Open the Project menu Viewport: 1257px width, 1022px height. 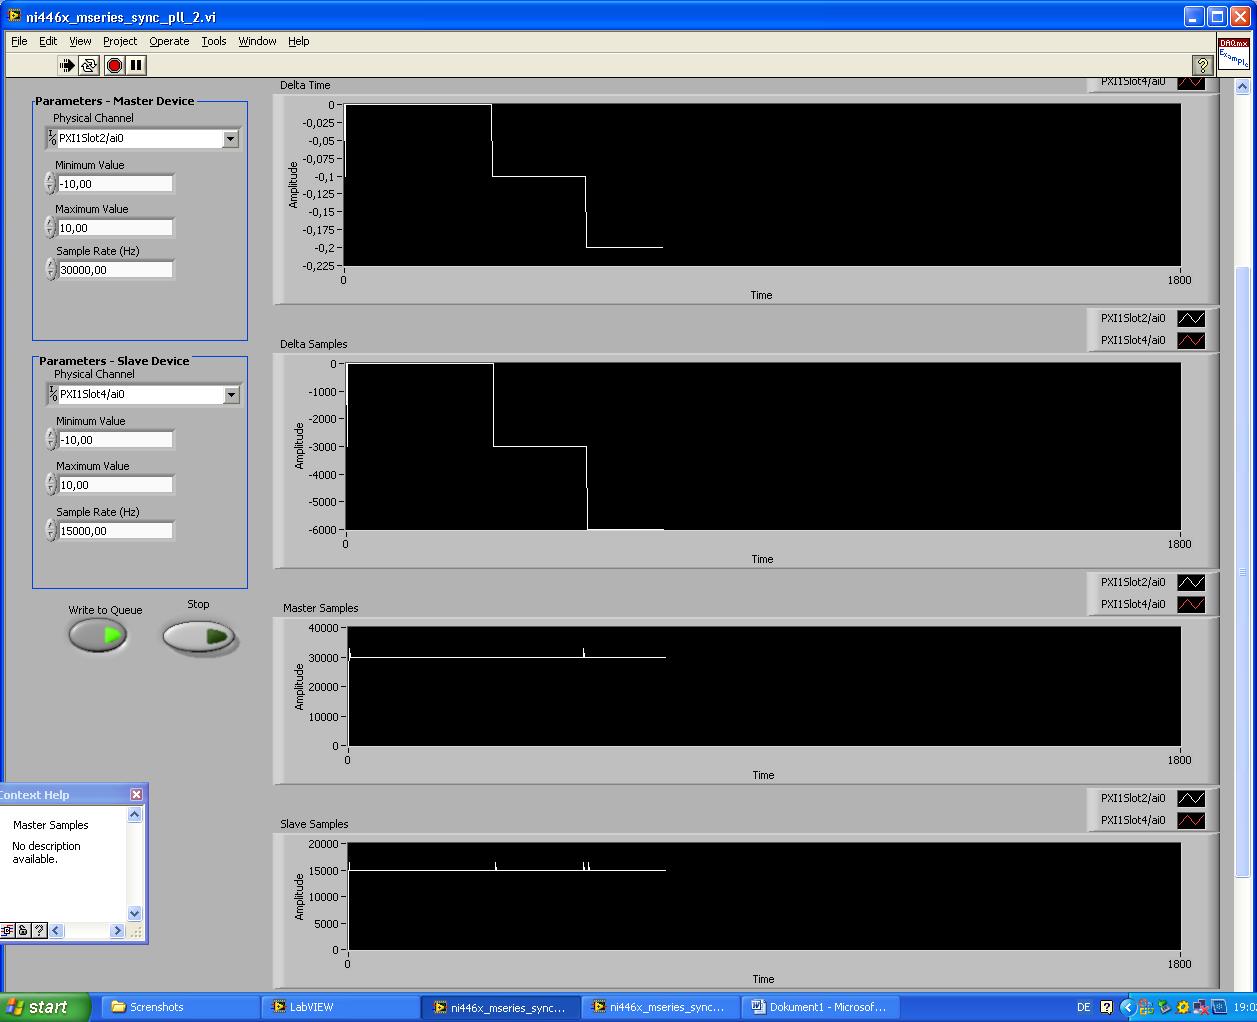120,41
